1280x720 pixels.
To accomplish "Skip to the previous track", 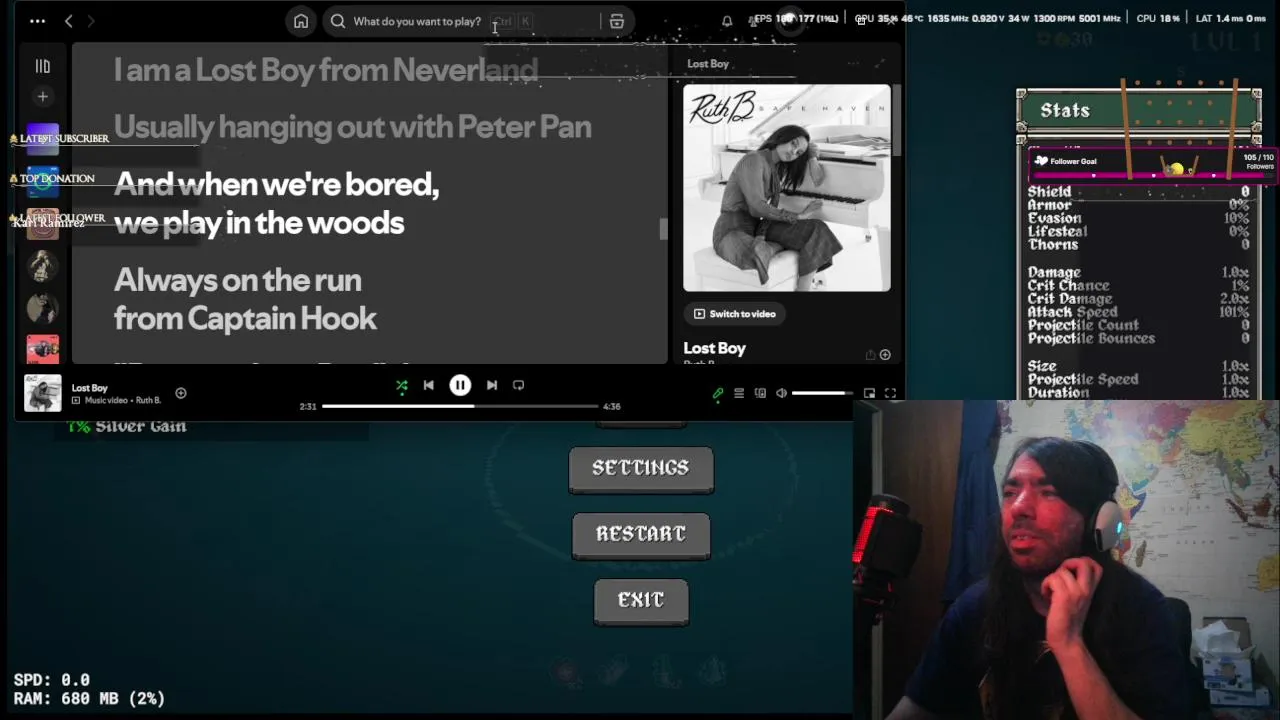I will [x=428, y=385].
